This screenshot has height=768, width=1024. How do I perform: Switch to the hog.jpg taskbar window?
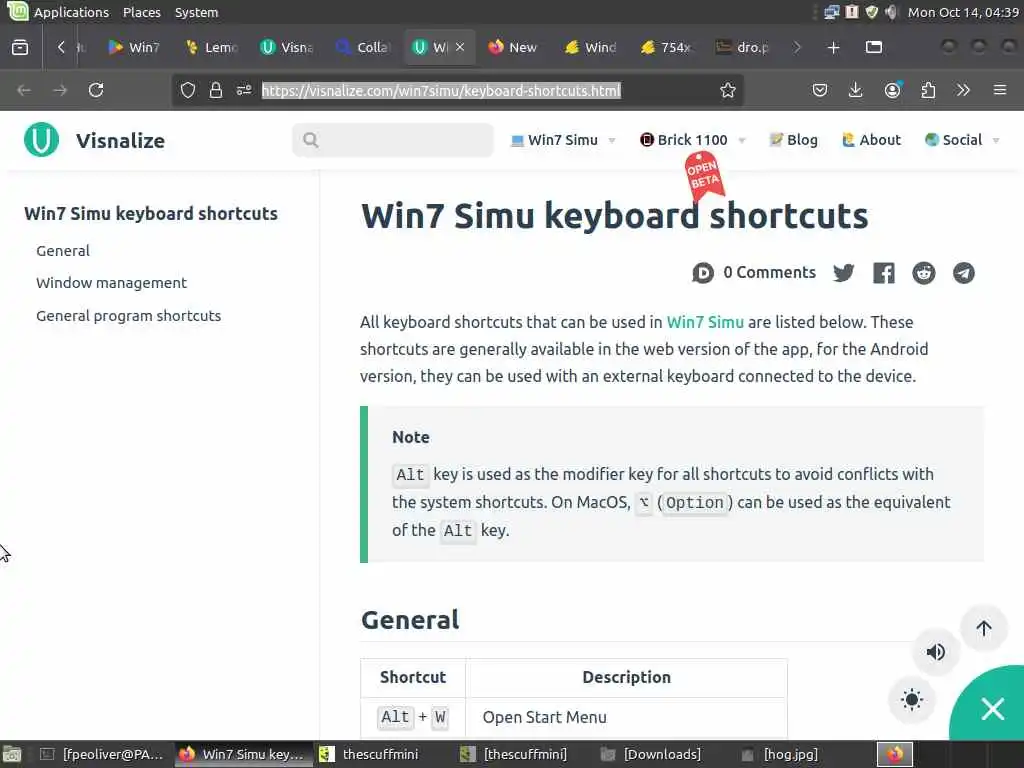[781, 754]
